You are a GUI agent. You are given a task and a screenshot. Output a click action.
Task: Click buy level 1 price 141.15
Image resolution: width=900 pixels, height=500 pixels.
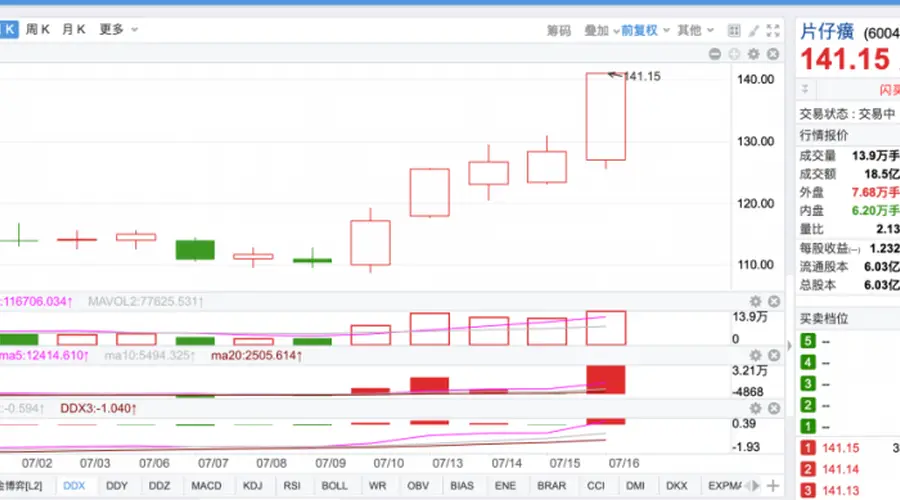[x=840, y=448]
